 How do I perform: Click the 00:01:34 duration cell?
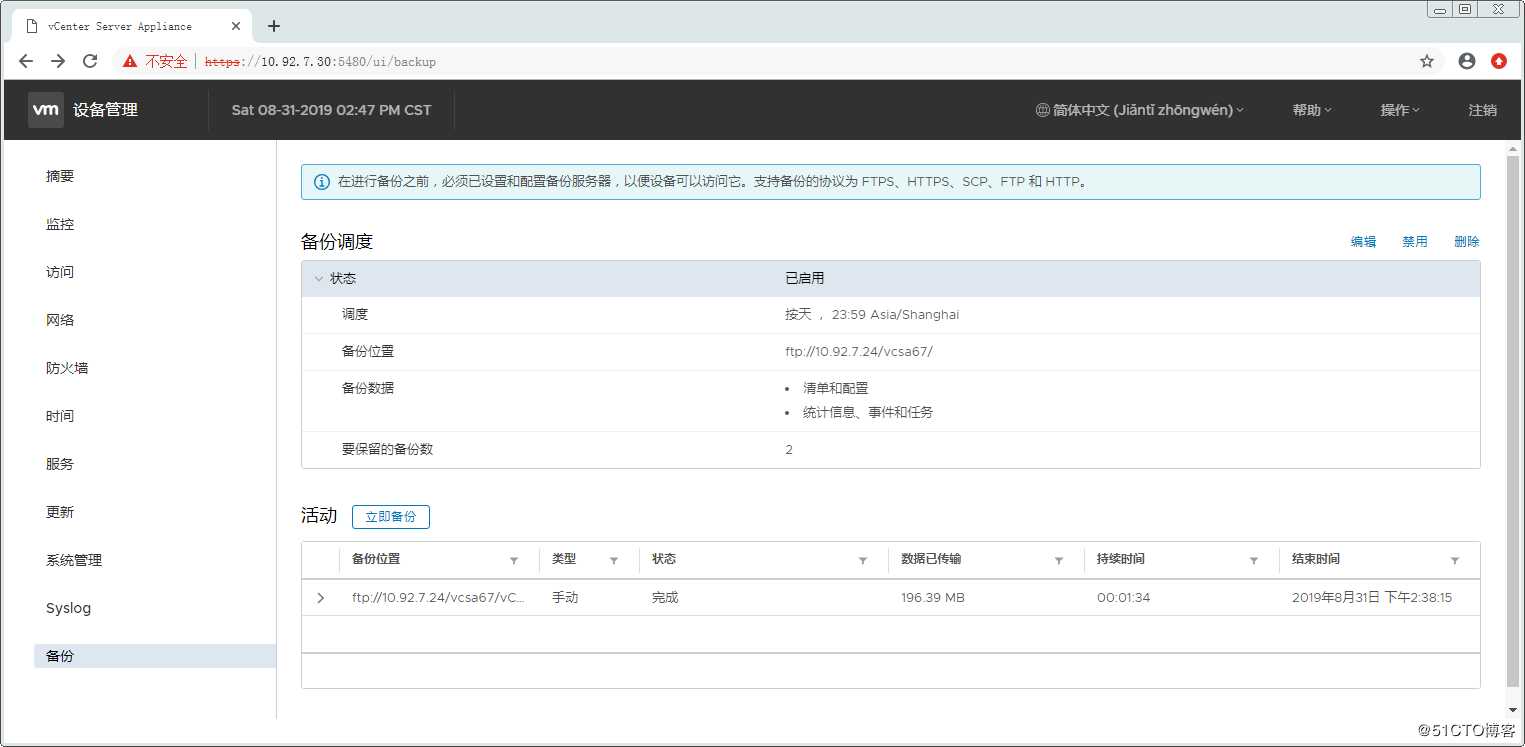click(1123, 598)
